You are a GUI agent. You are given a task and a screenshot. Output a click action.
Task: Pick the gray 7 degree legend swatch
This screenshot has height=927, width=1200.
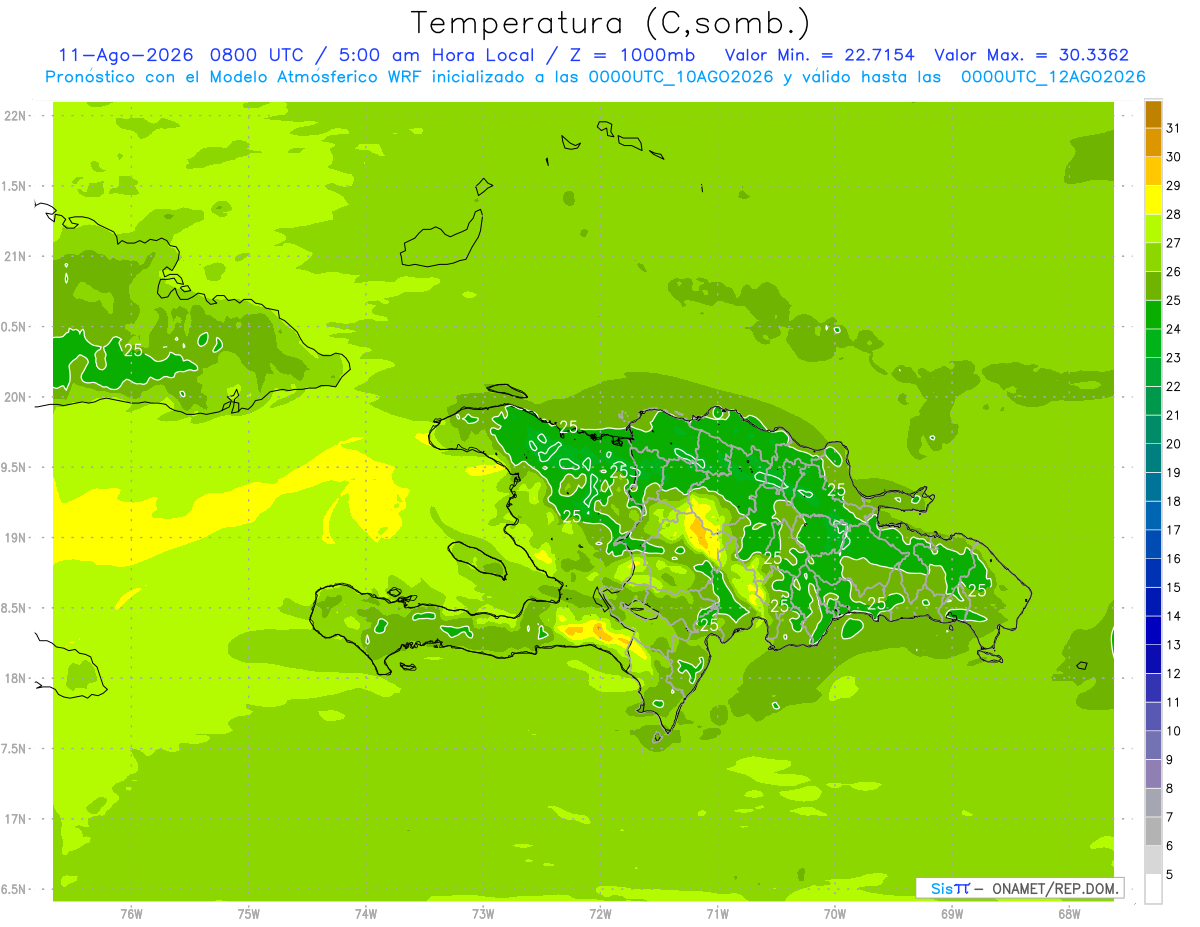(x=1153, y=803)
